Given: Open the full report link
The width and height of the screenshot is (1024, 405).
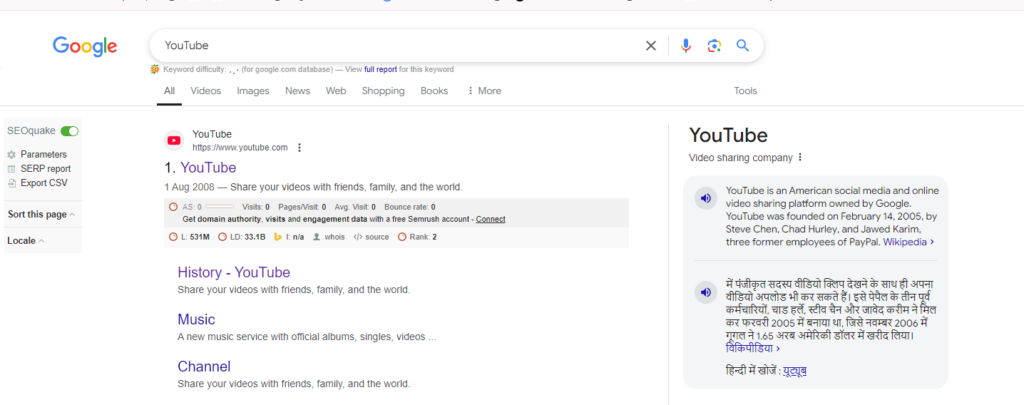Looking at the screenshot, I should click(381, 69).
